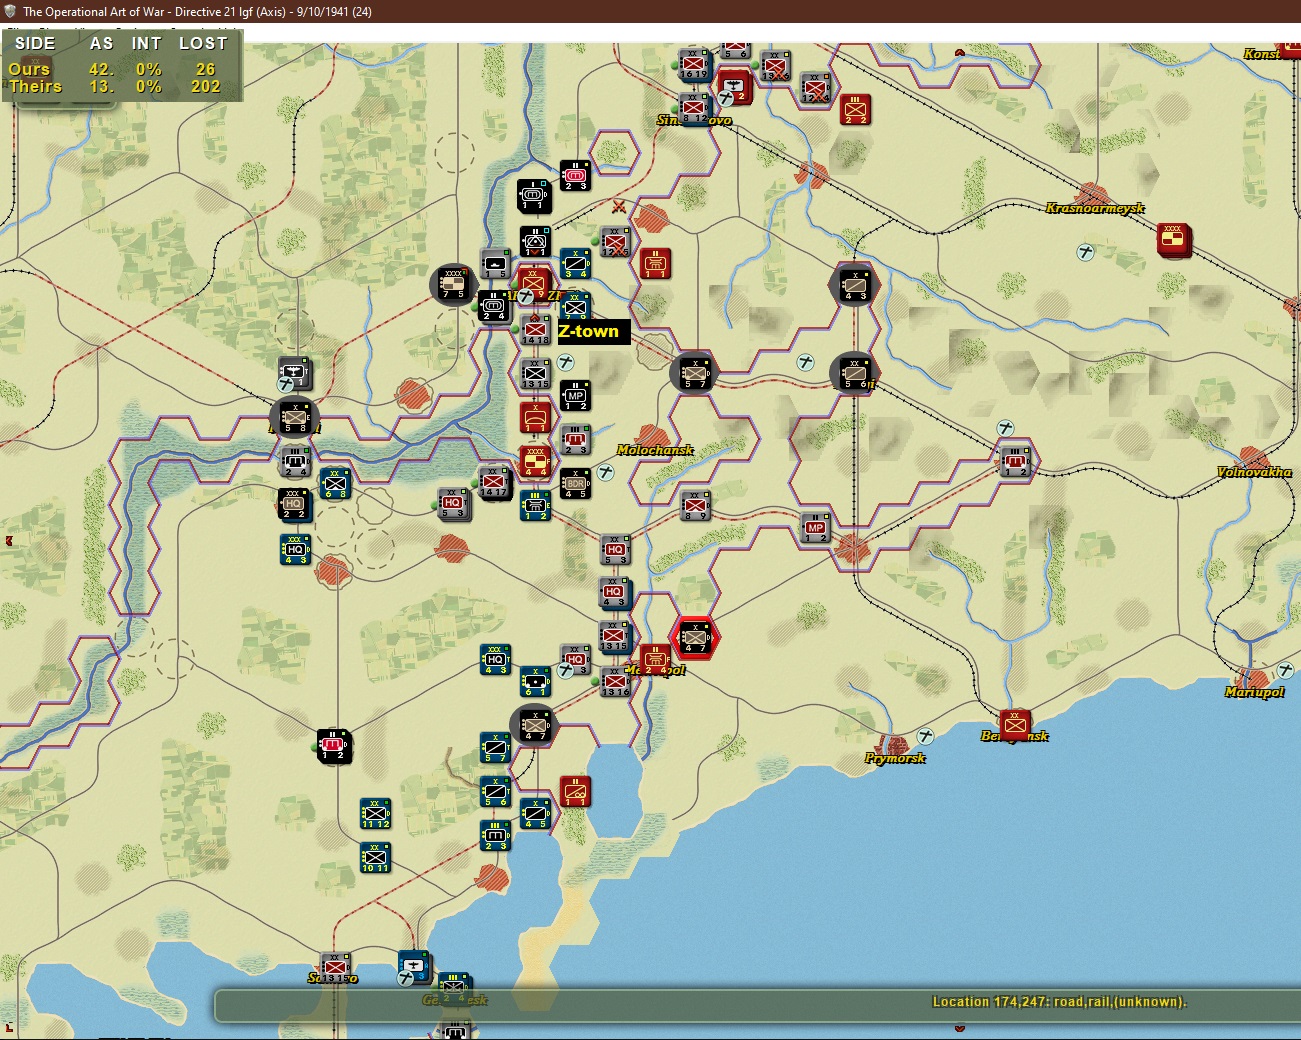
Task: Choose the blue X unit 6-1
Action: coord(535,681)
